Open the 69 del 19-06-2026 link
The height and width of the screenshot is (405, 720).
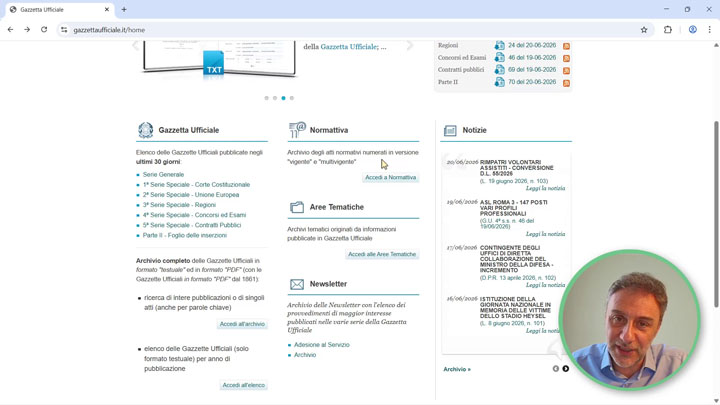click(x=532, y=70)
